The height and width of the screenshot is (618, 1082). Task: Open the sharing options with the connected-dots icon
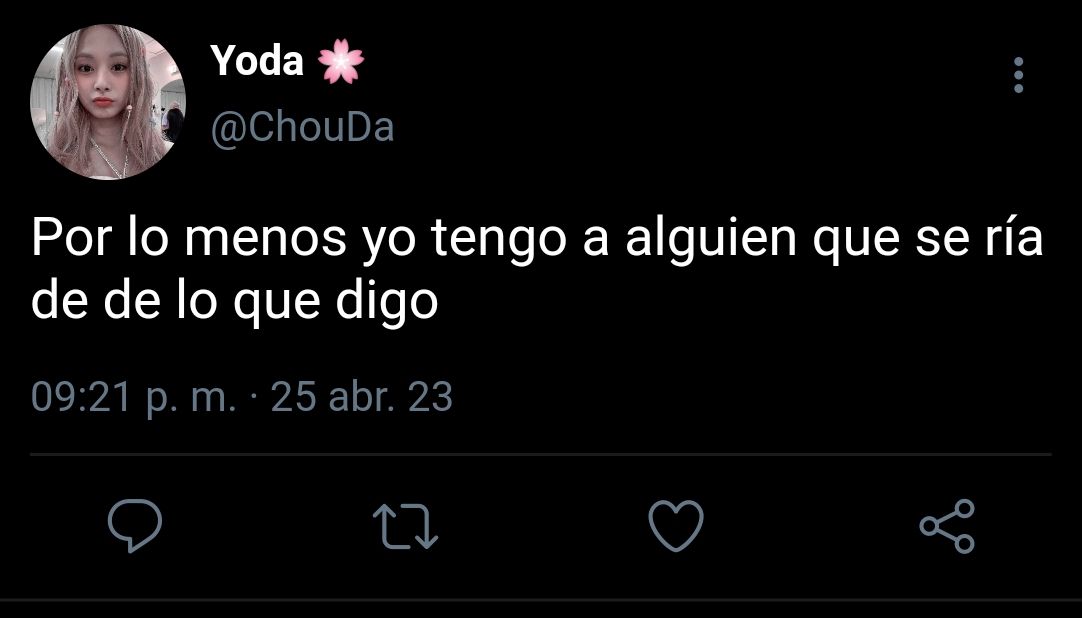pos(947,526)
